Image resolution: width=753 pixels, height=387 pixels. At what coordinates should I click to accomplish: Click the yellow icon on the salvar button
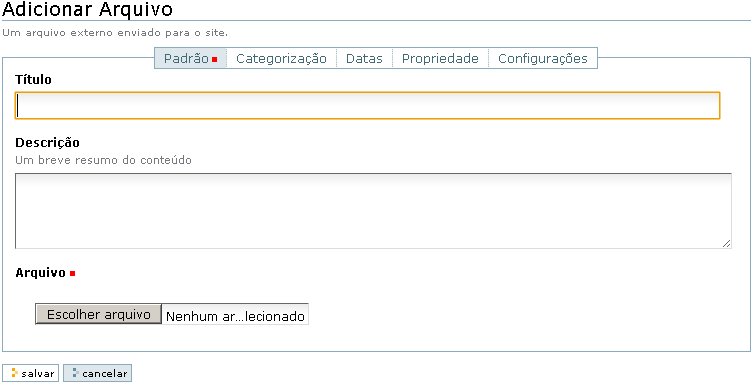click(14, 373)
